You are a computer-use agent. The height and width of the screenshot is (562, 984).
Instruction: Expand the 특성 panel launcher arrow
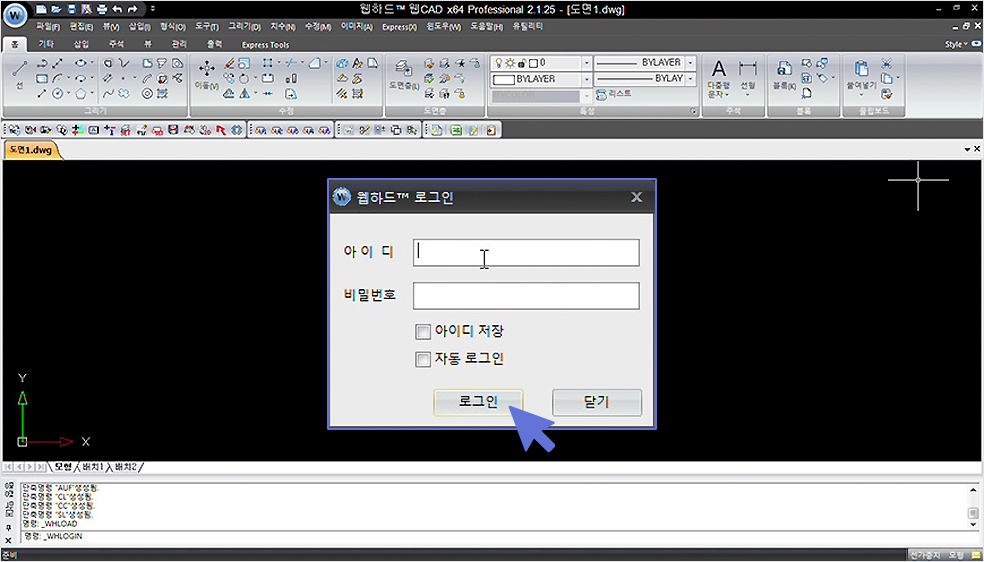693,111
